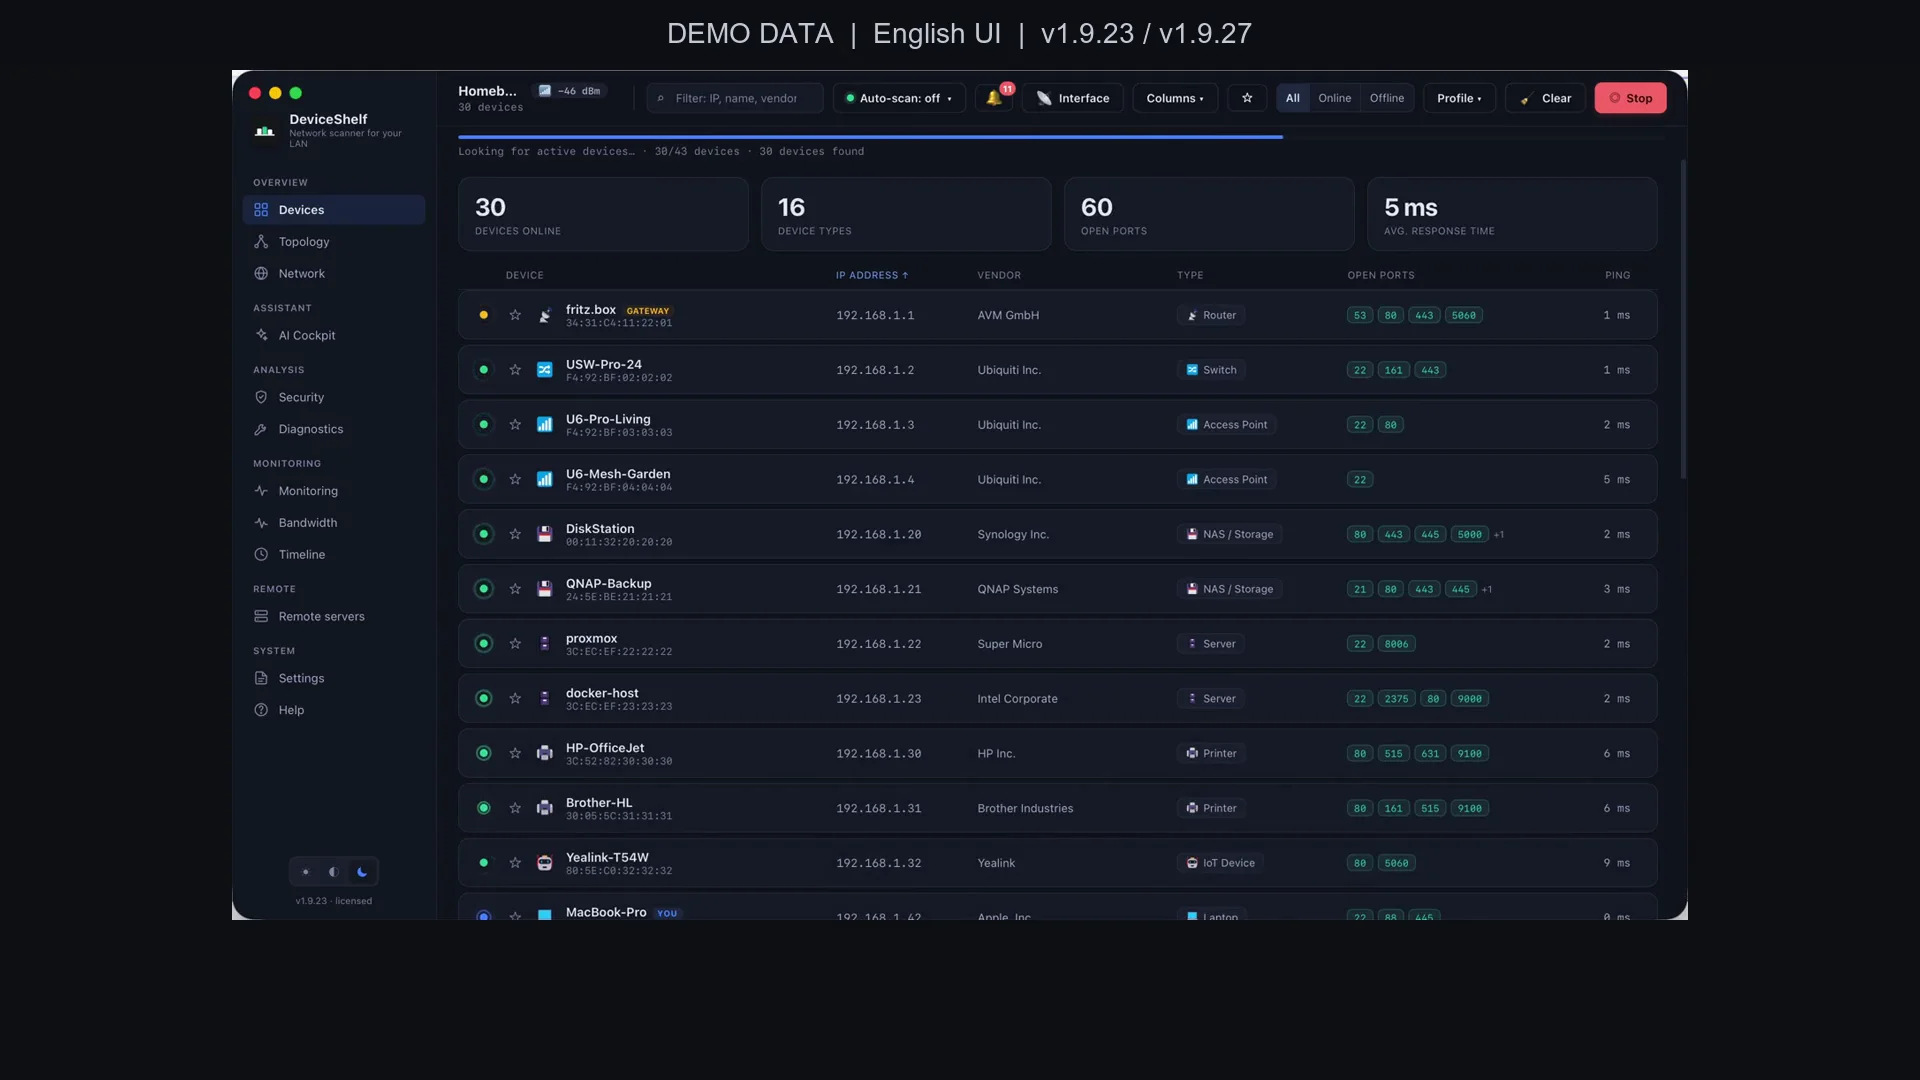Favorite U6-Pro-Living with star toggle

coord(515,425)
